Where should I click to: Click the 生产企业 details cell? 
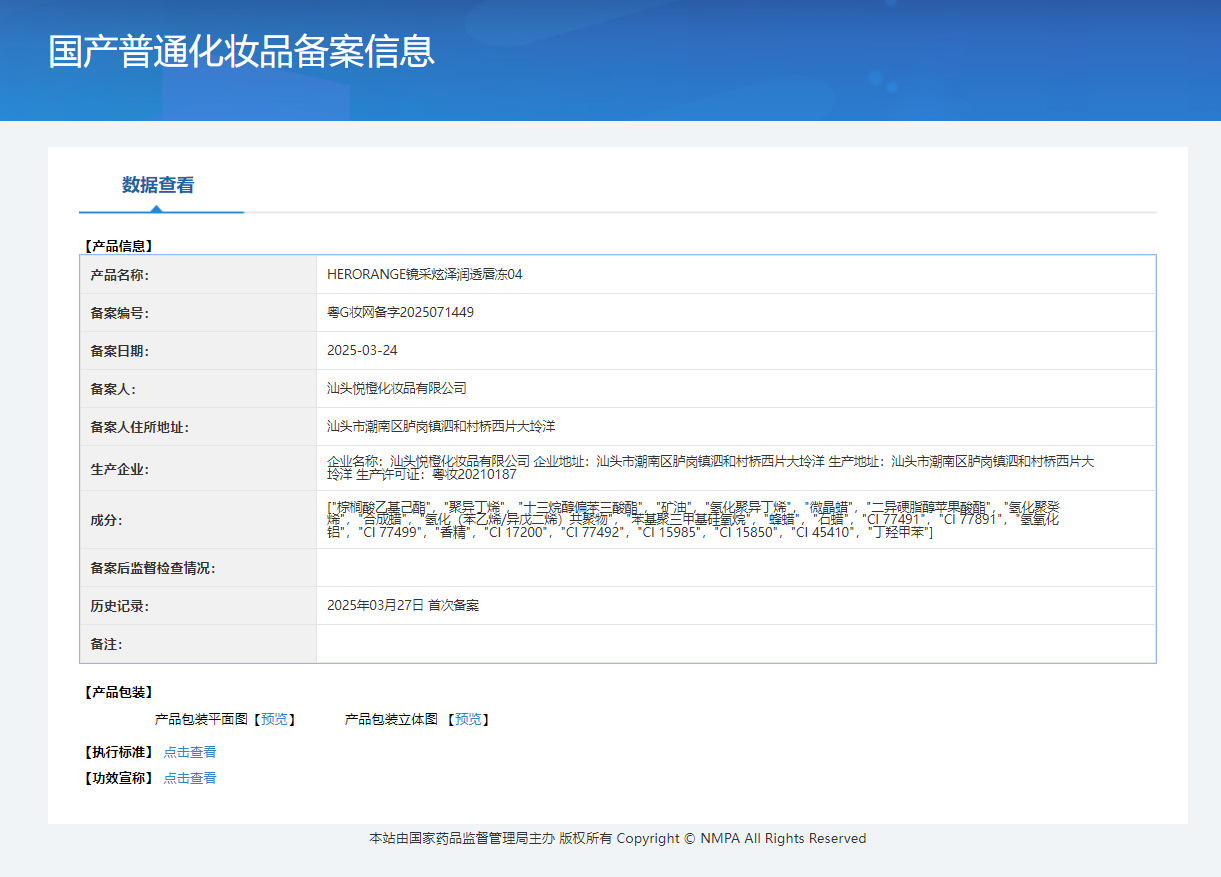pyautogui.click(x=710, y=467)
